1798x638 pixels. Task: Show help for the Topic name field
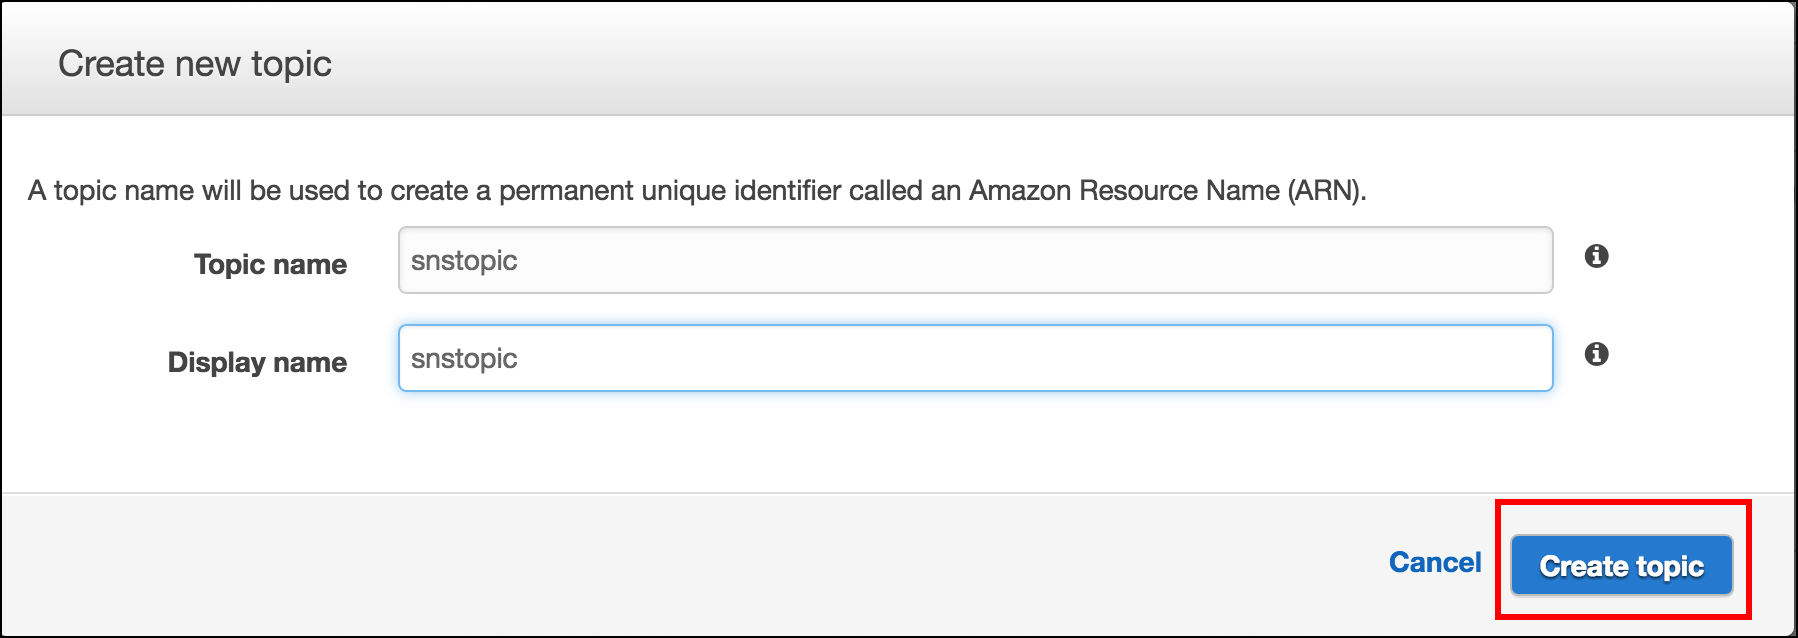[1596, 256]
